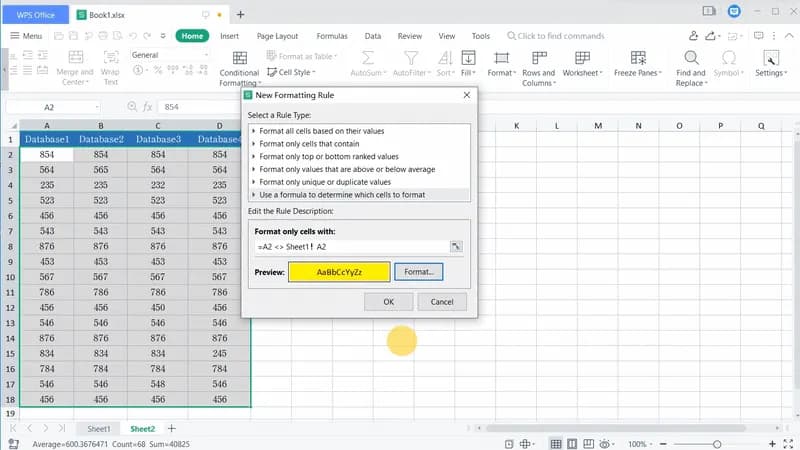Open a new document tab with plus
Screen dimensions: 800x450
240,15
